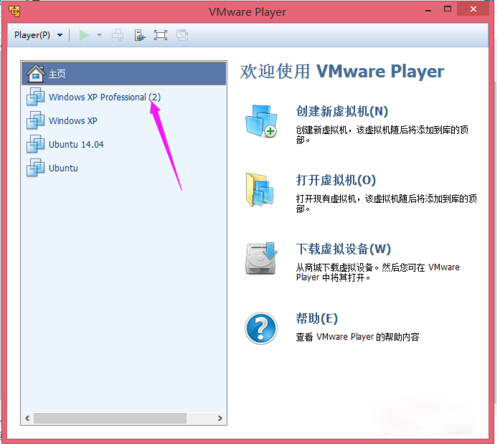Maximize the VMware Player window

[448, 9]
